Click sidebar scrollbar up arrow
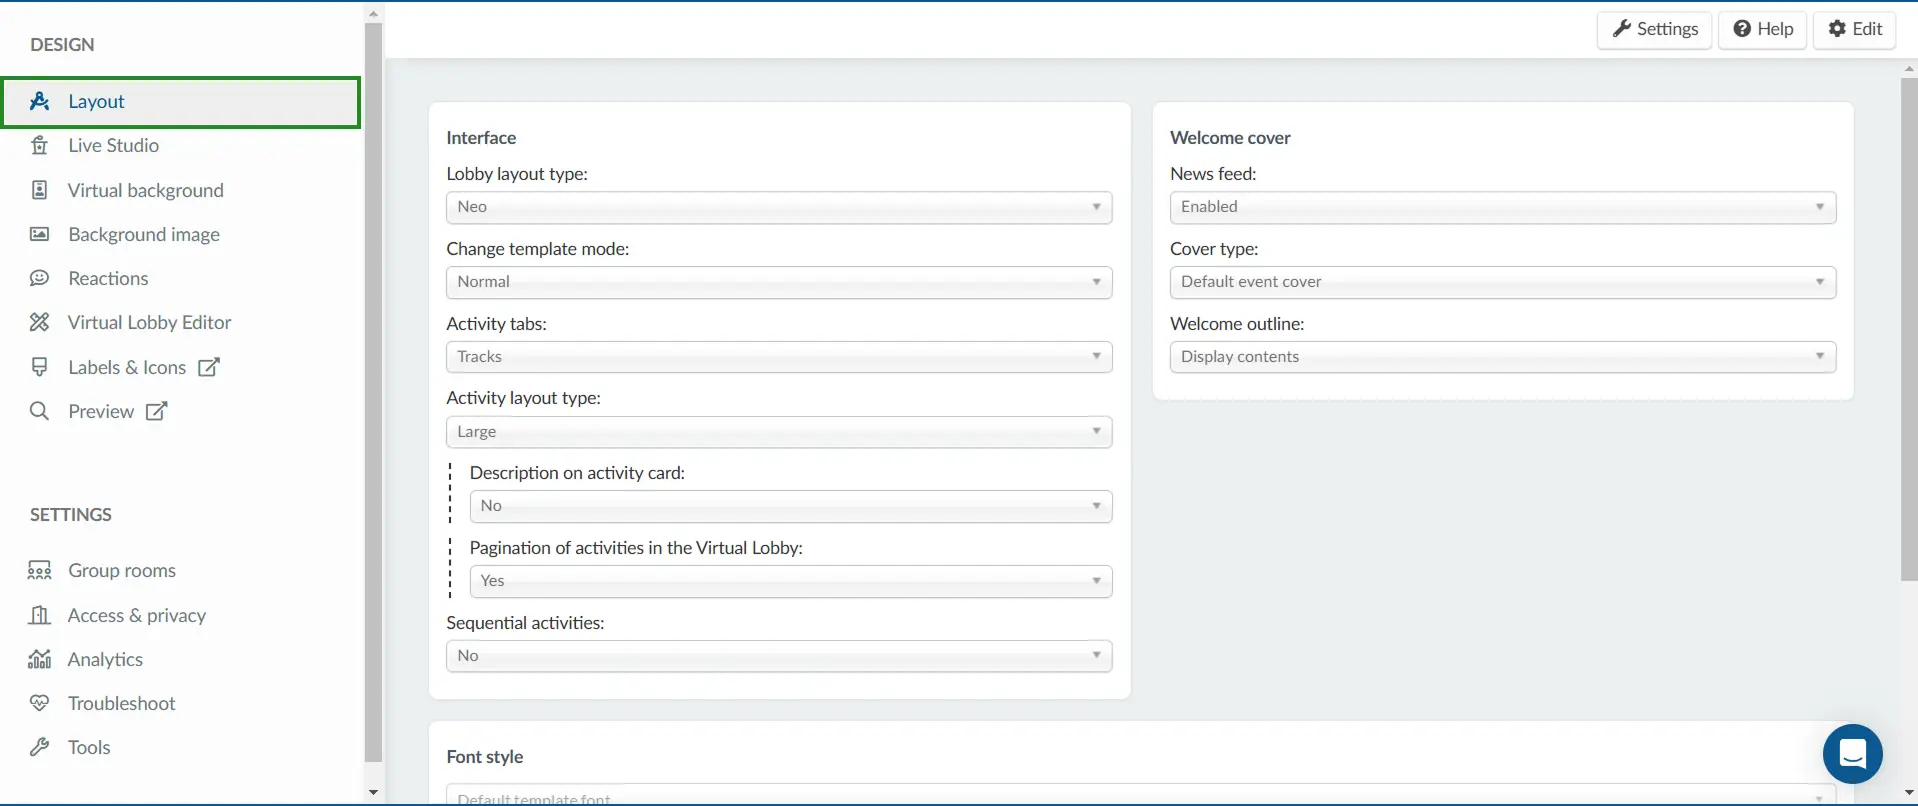This screenshot has width=1918, height=806. (x=373, y=14)
